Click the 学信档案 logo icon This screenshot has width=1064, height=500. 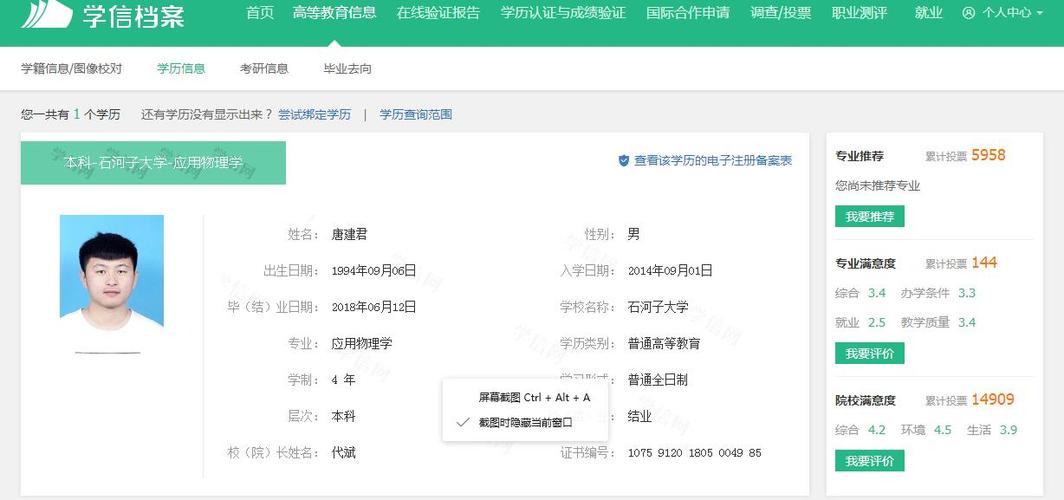[x=47, y=14]
